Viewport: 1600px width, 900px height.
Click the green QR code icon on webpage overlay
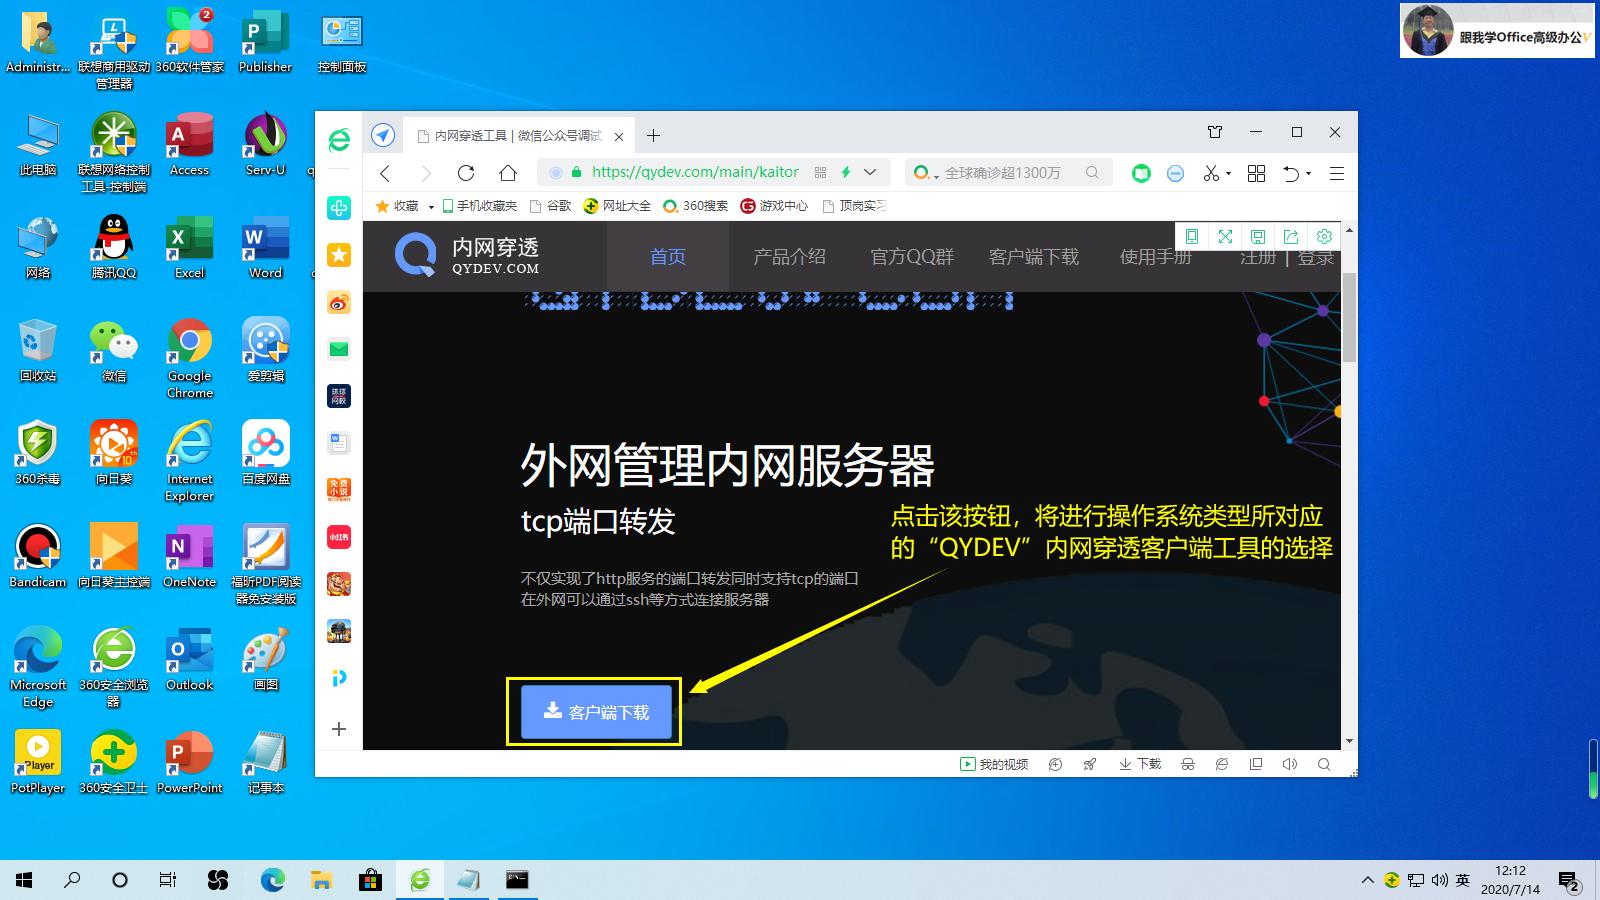pos(1191,236)
